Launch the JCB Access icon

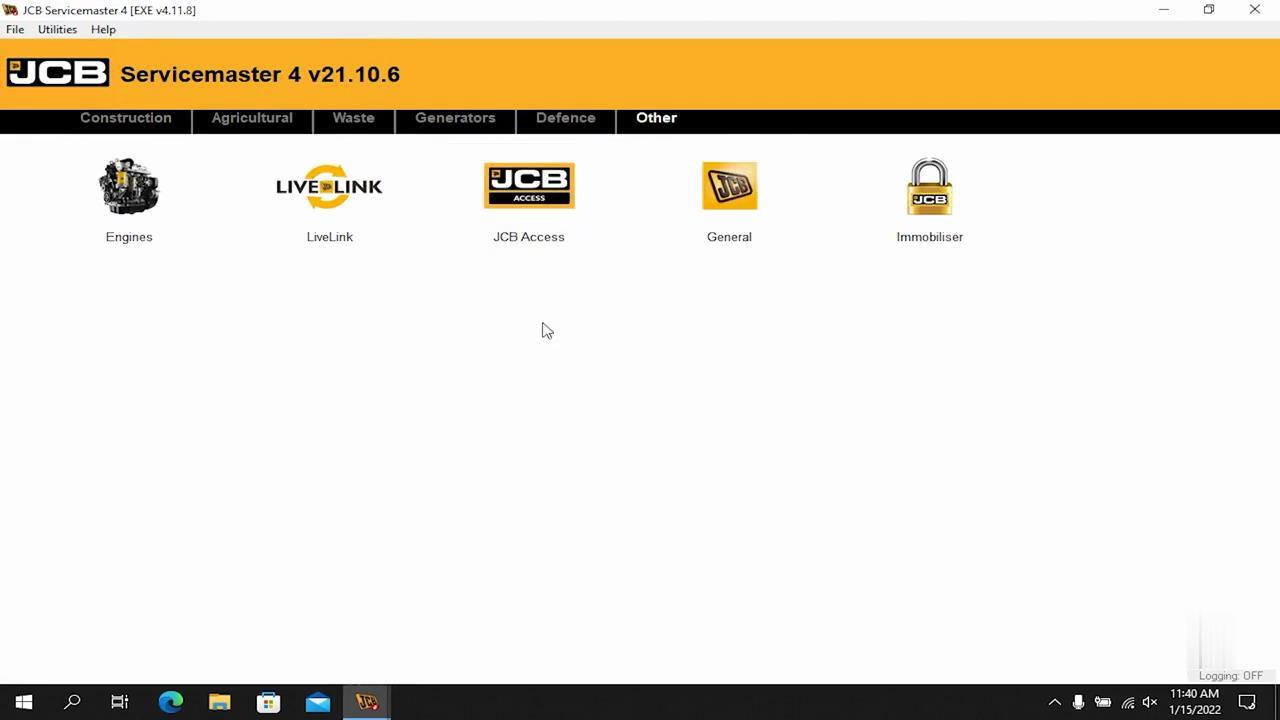point(529,186)
